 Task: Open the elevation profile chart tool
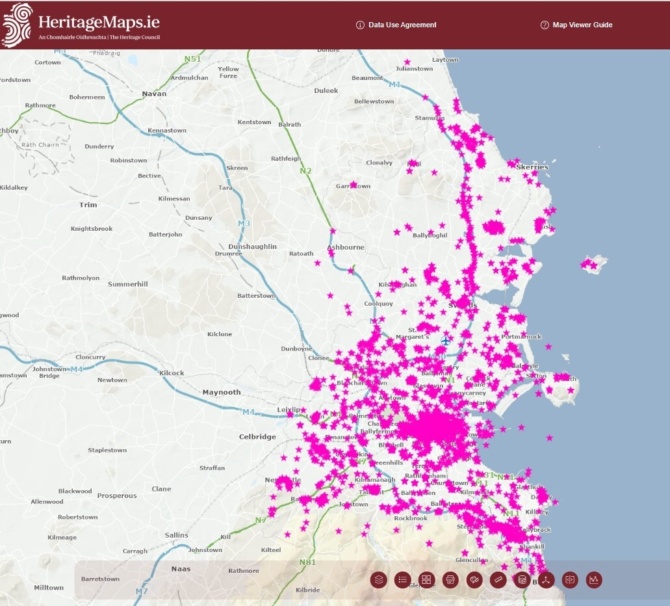(594, 580)
